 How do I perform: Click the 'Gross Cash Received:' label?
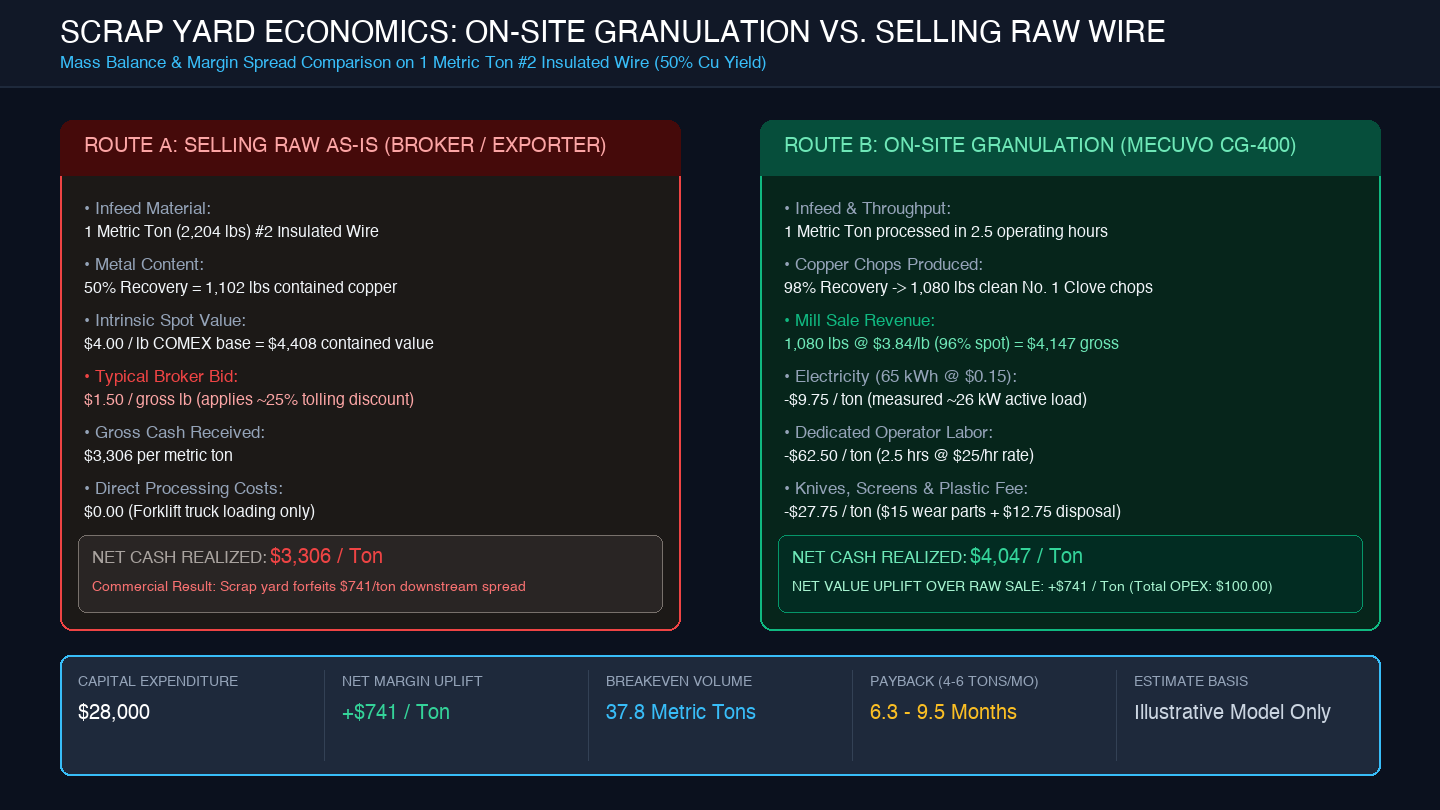[x=173, y=432]
